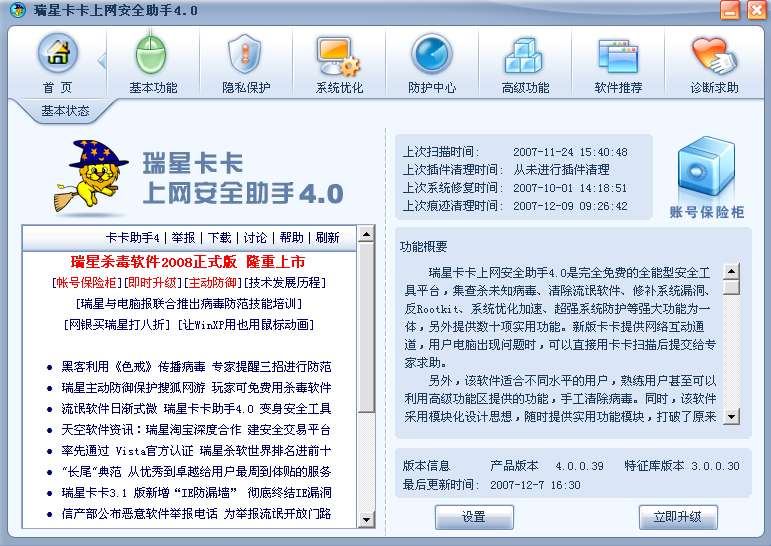This screenshot has width=771, height=546.
Task: Click the 上次痕迹清理时间 value 2007-12-09 09:26:42
Action: (570, 206)
